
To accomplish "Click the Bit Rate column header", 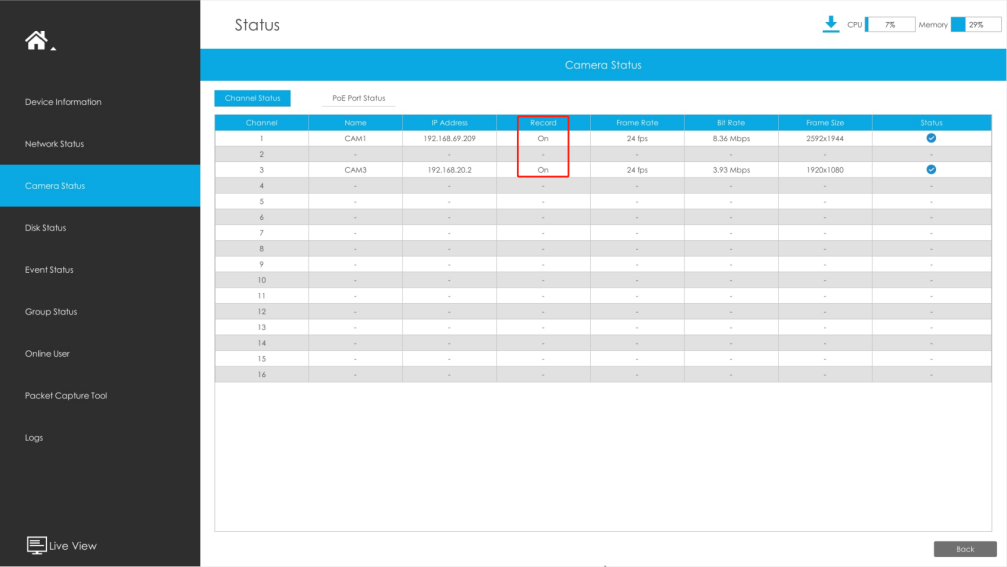I will [731, 123].
